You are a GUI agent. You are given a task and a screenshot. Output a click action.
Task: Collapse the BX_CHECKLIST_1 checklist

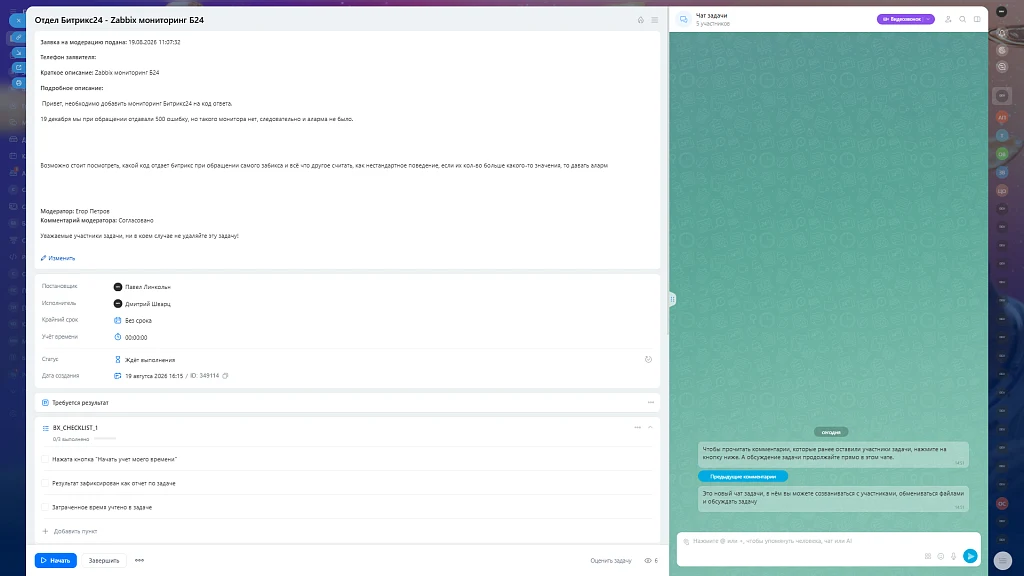pos(650,428)
